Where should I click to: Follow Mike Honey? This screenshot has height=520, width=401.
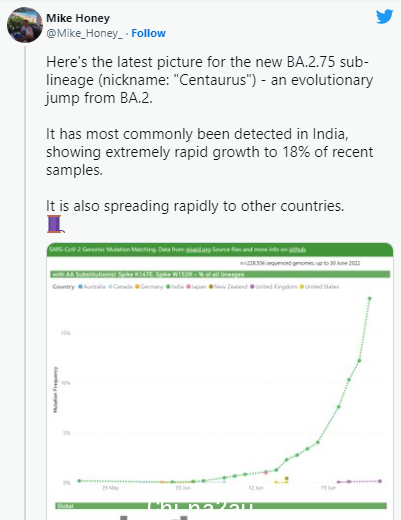coord(148,33)
